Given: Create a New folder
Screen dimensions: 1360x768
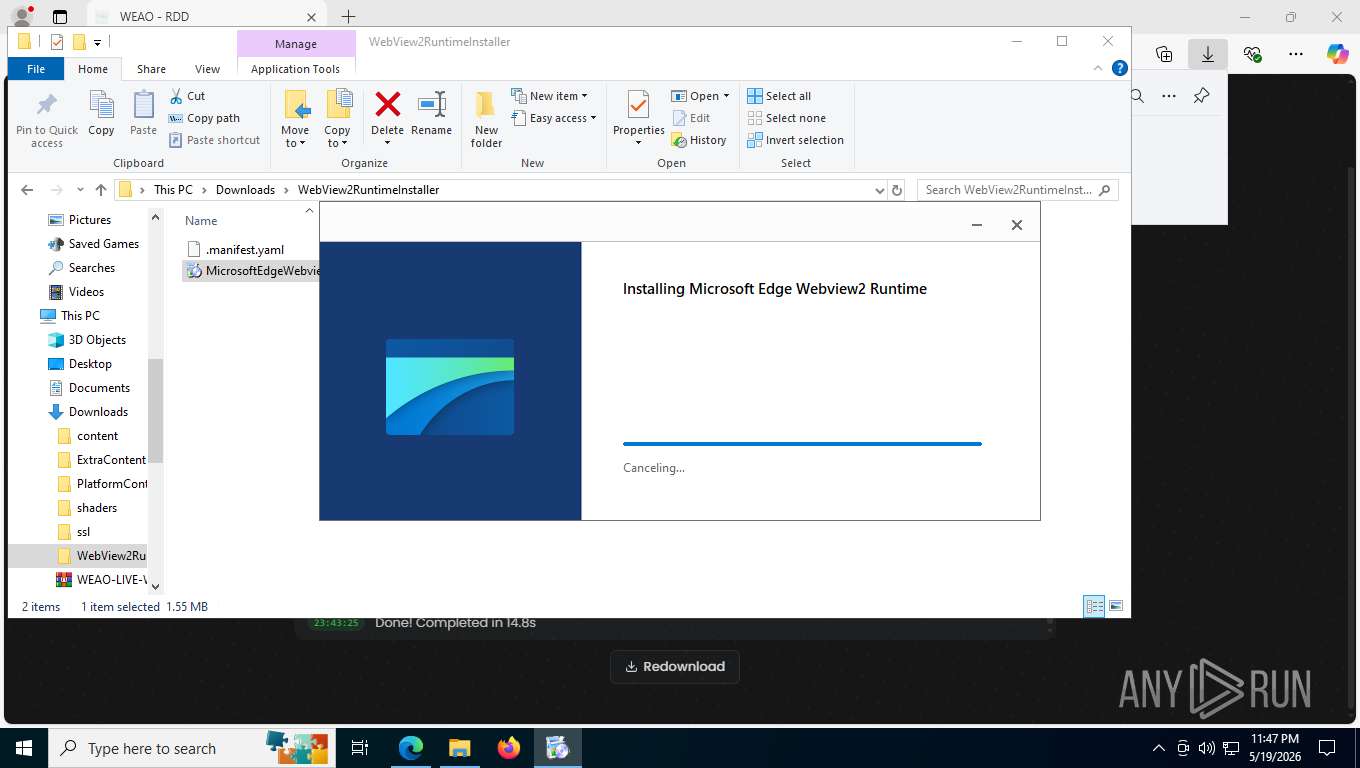Looking at the screenshot, I should (486, 119).
